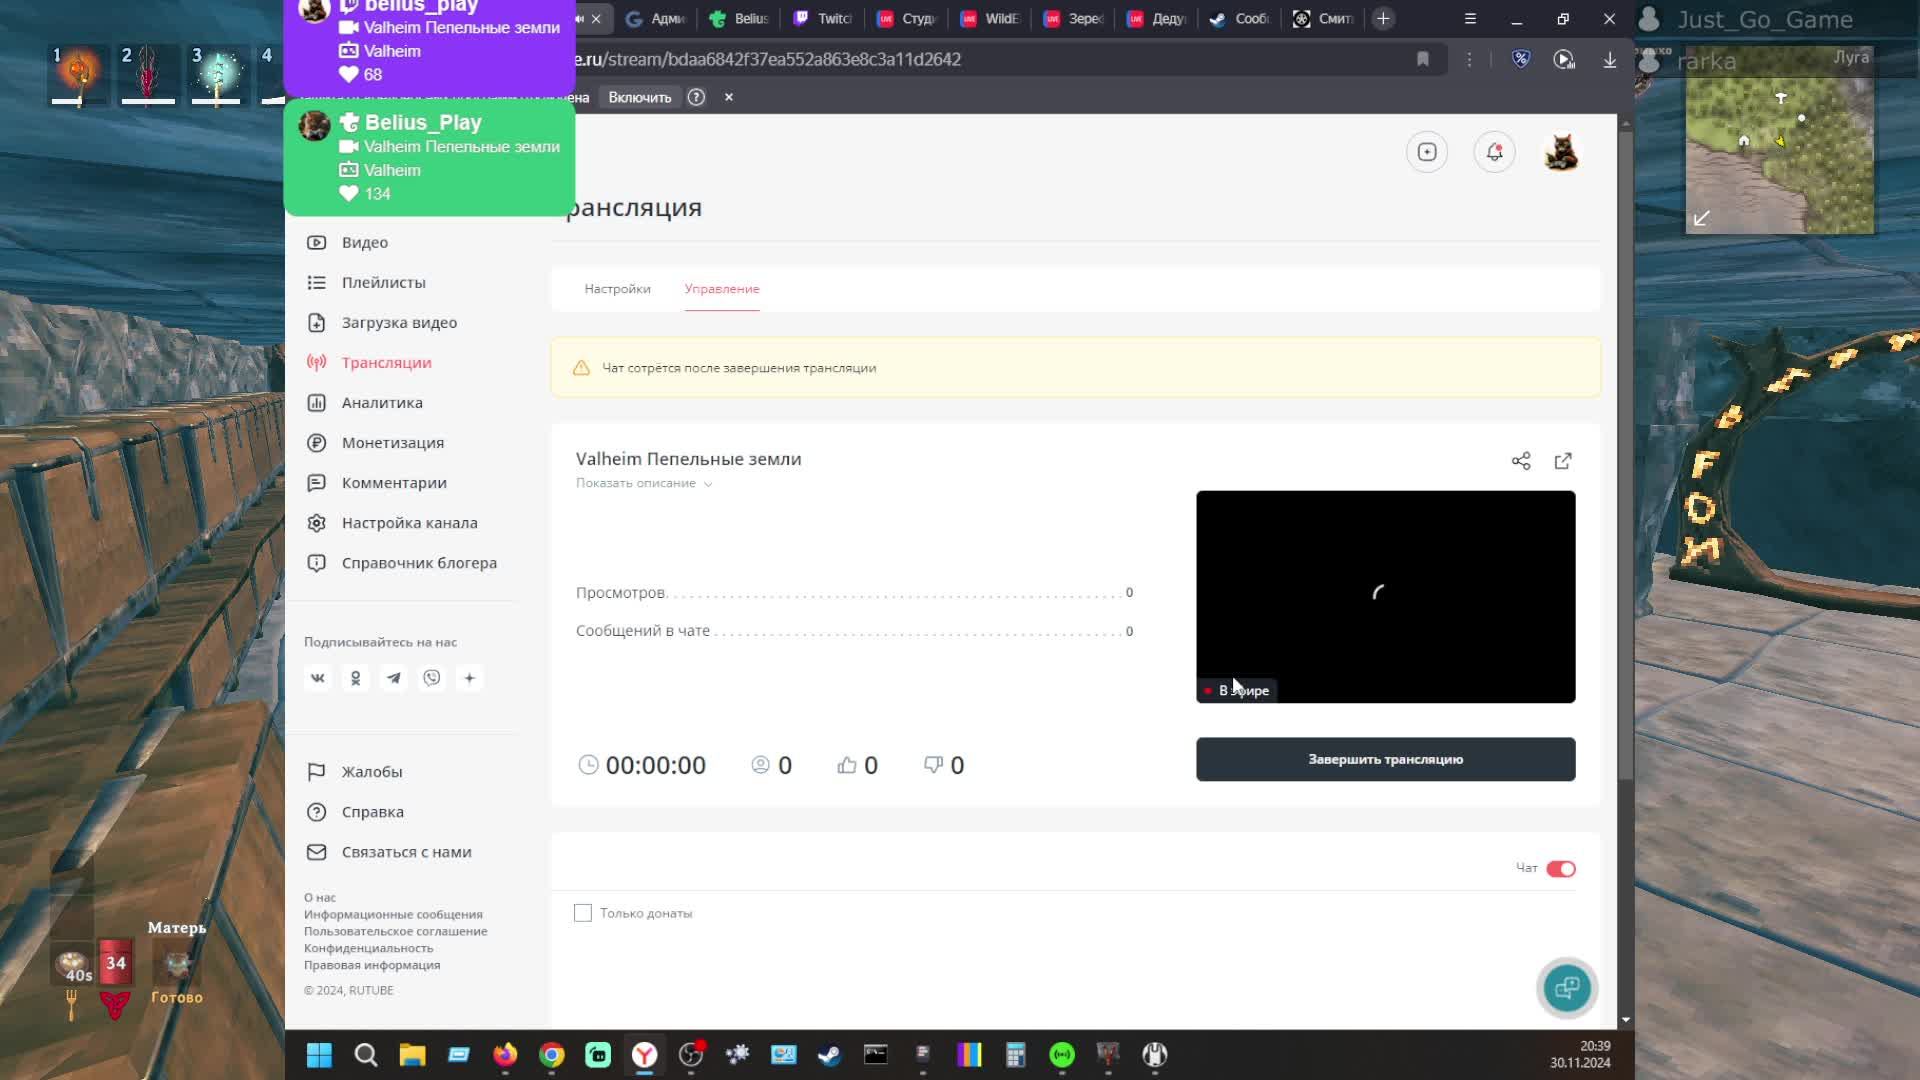This screenshot has height=1080, width=1920.
Task: Open the VK social link icon
Action: click(x=318, y=678)
